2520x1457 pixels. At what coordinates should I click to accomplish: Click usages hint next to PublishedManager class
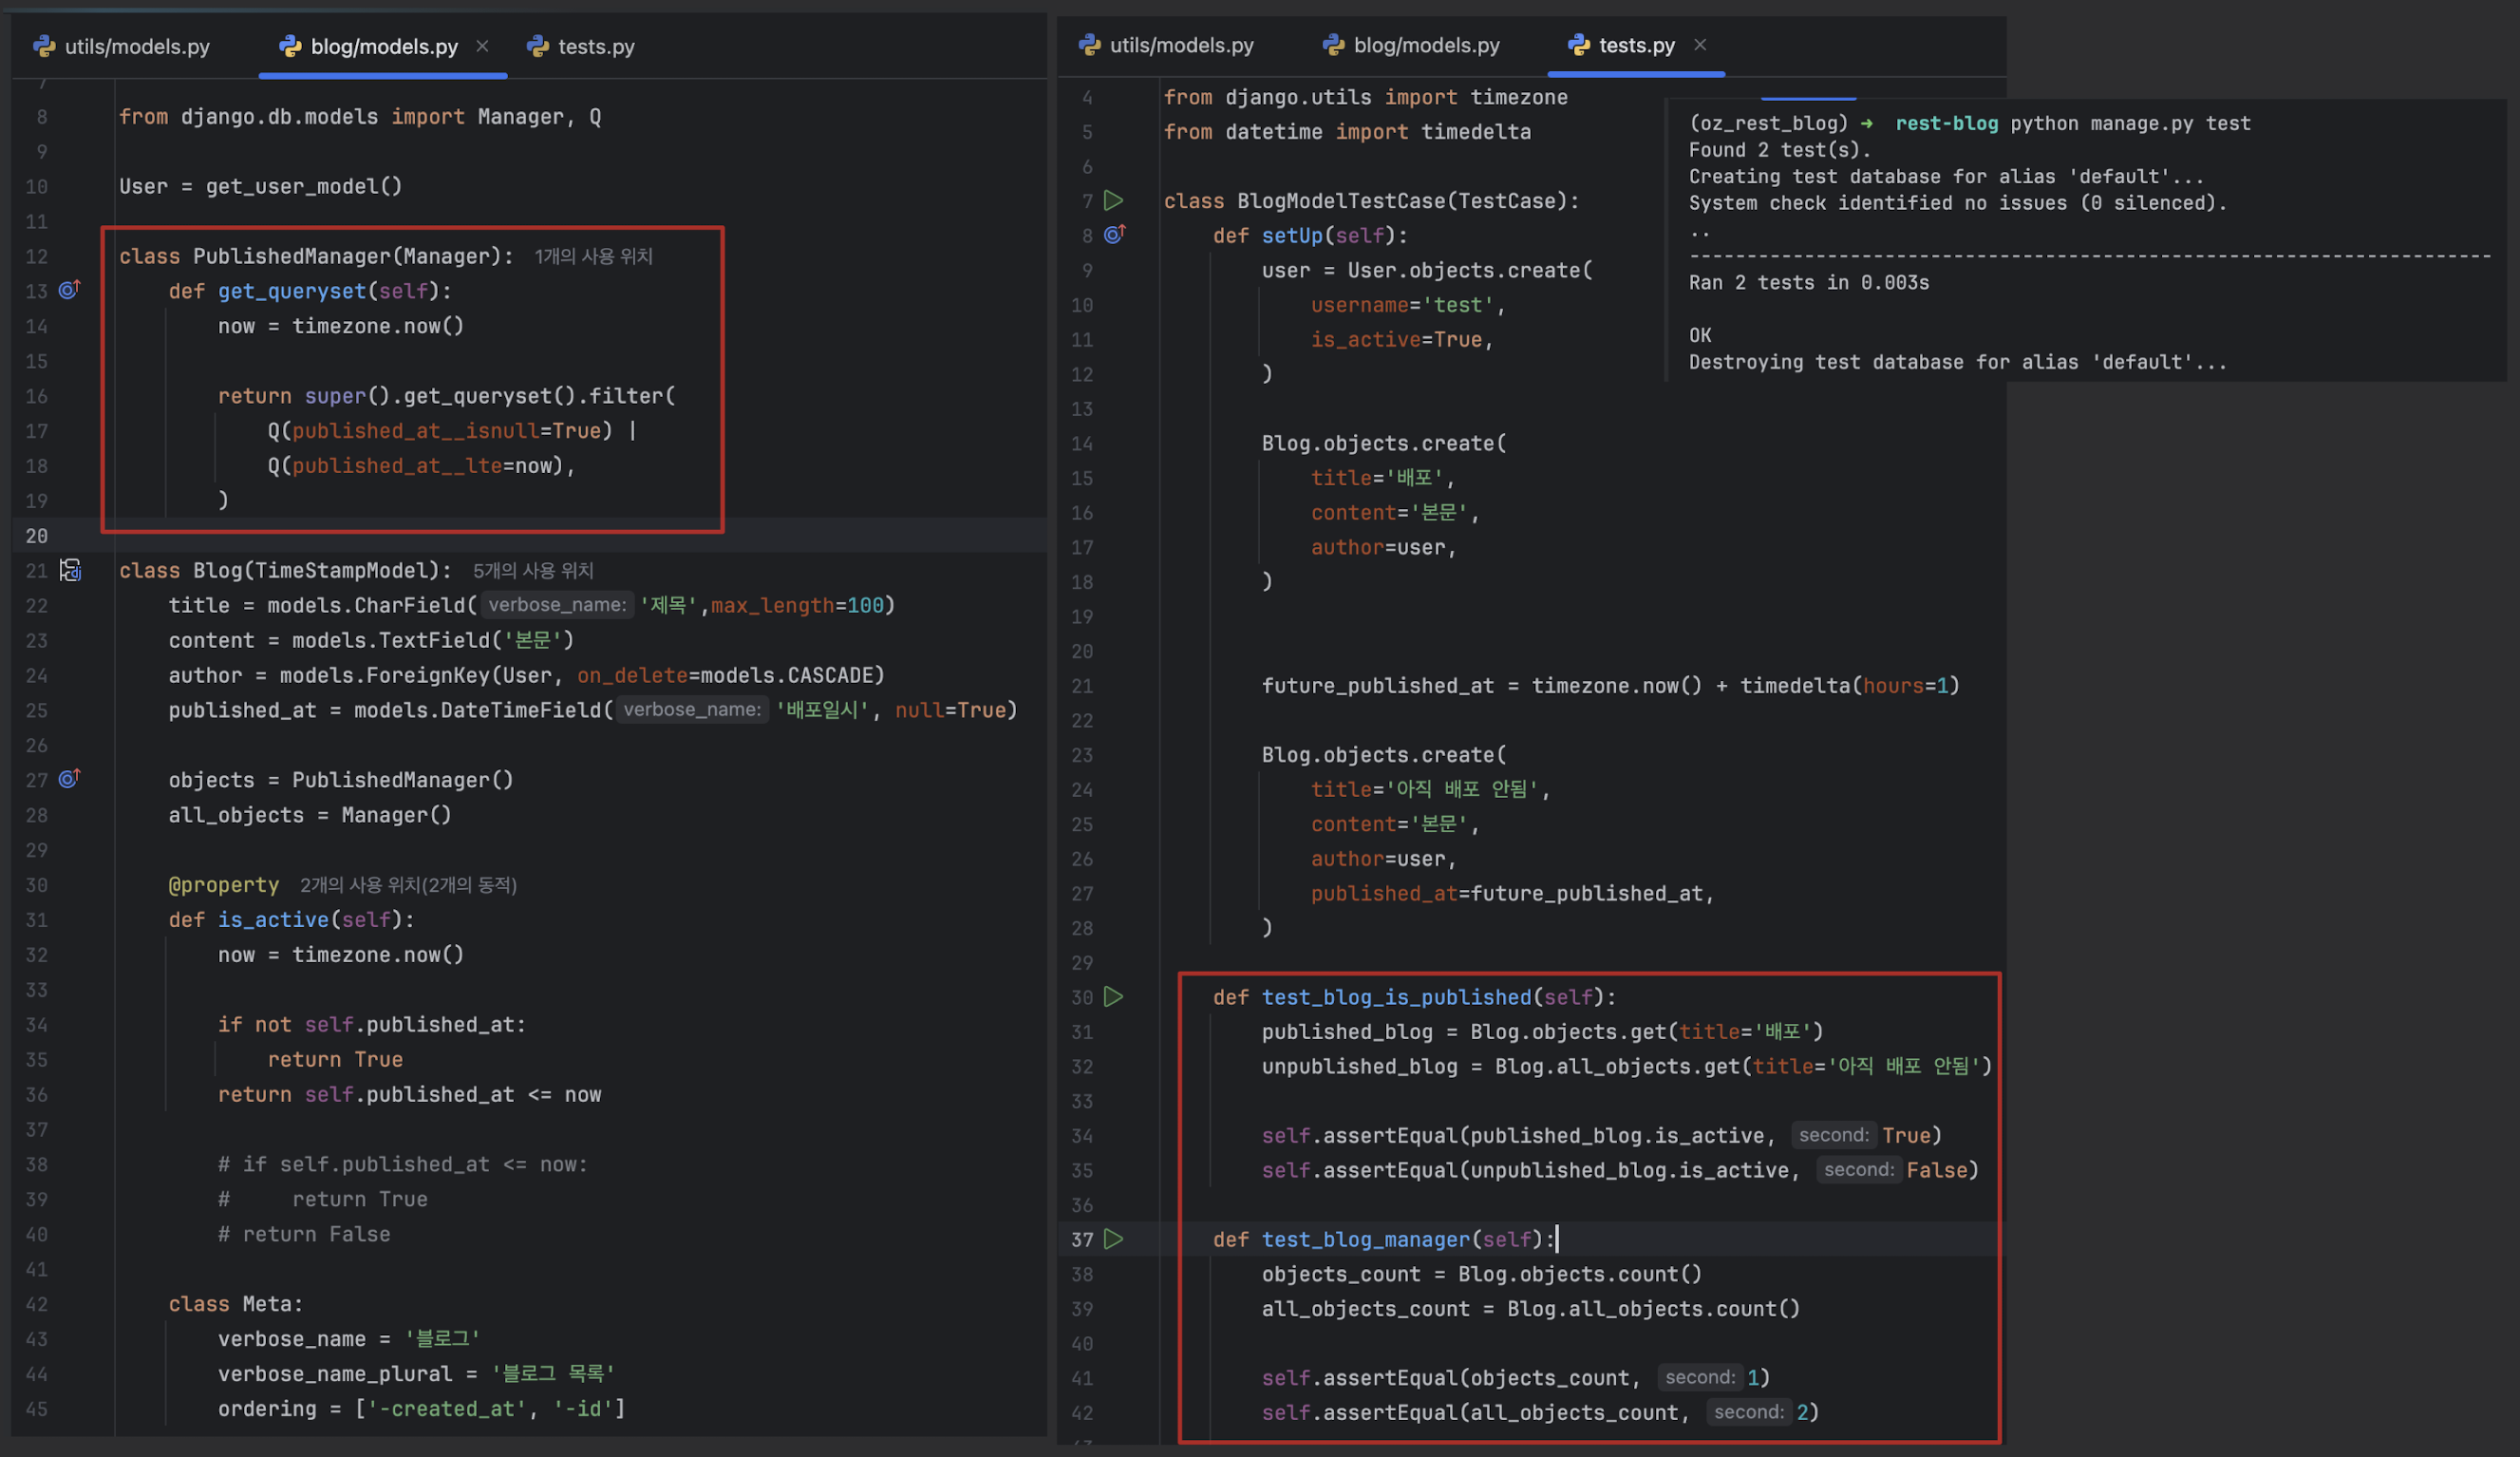593,256
